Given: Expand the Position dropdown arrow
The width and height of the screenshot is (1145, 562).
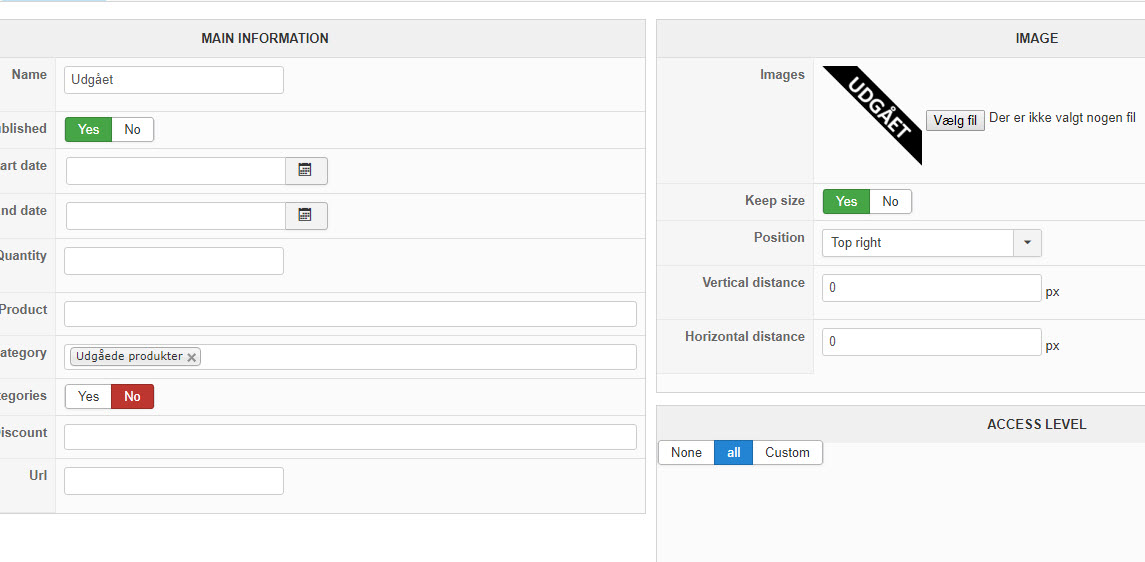Looking at the screenshot, I should tap(1028, 243).
